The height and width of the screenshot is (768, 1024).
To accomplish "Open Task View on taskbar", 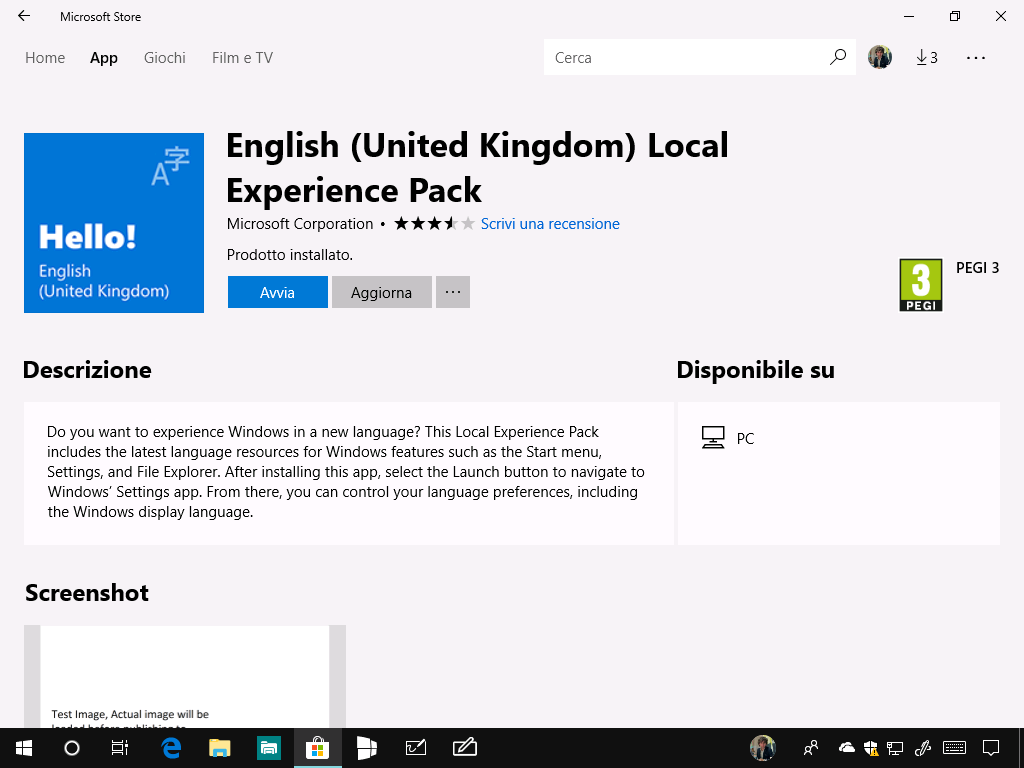I will (120, 748).
